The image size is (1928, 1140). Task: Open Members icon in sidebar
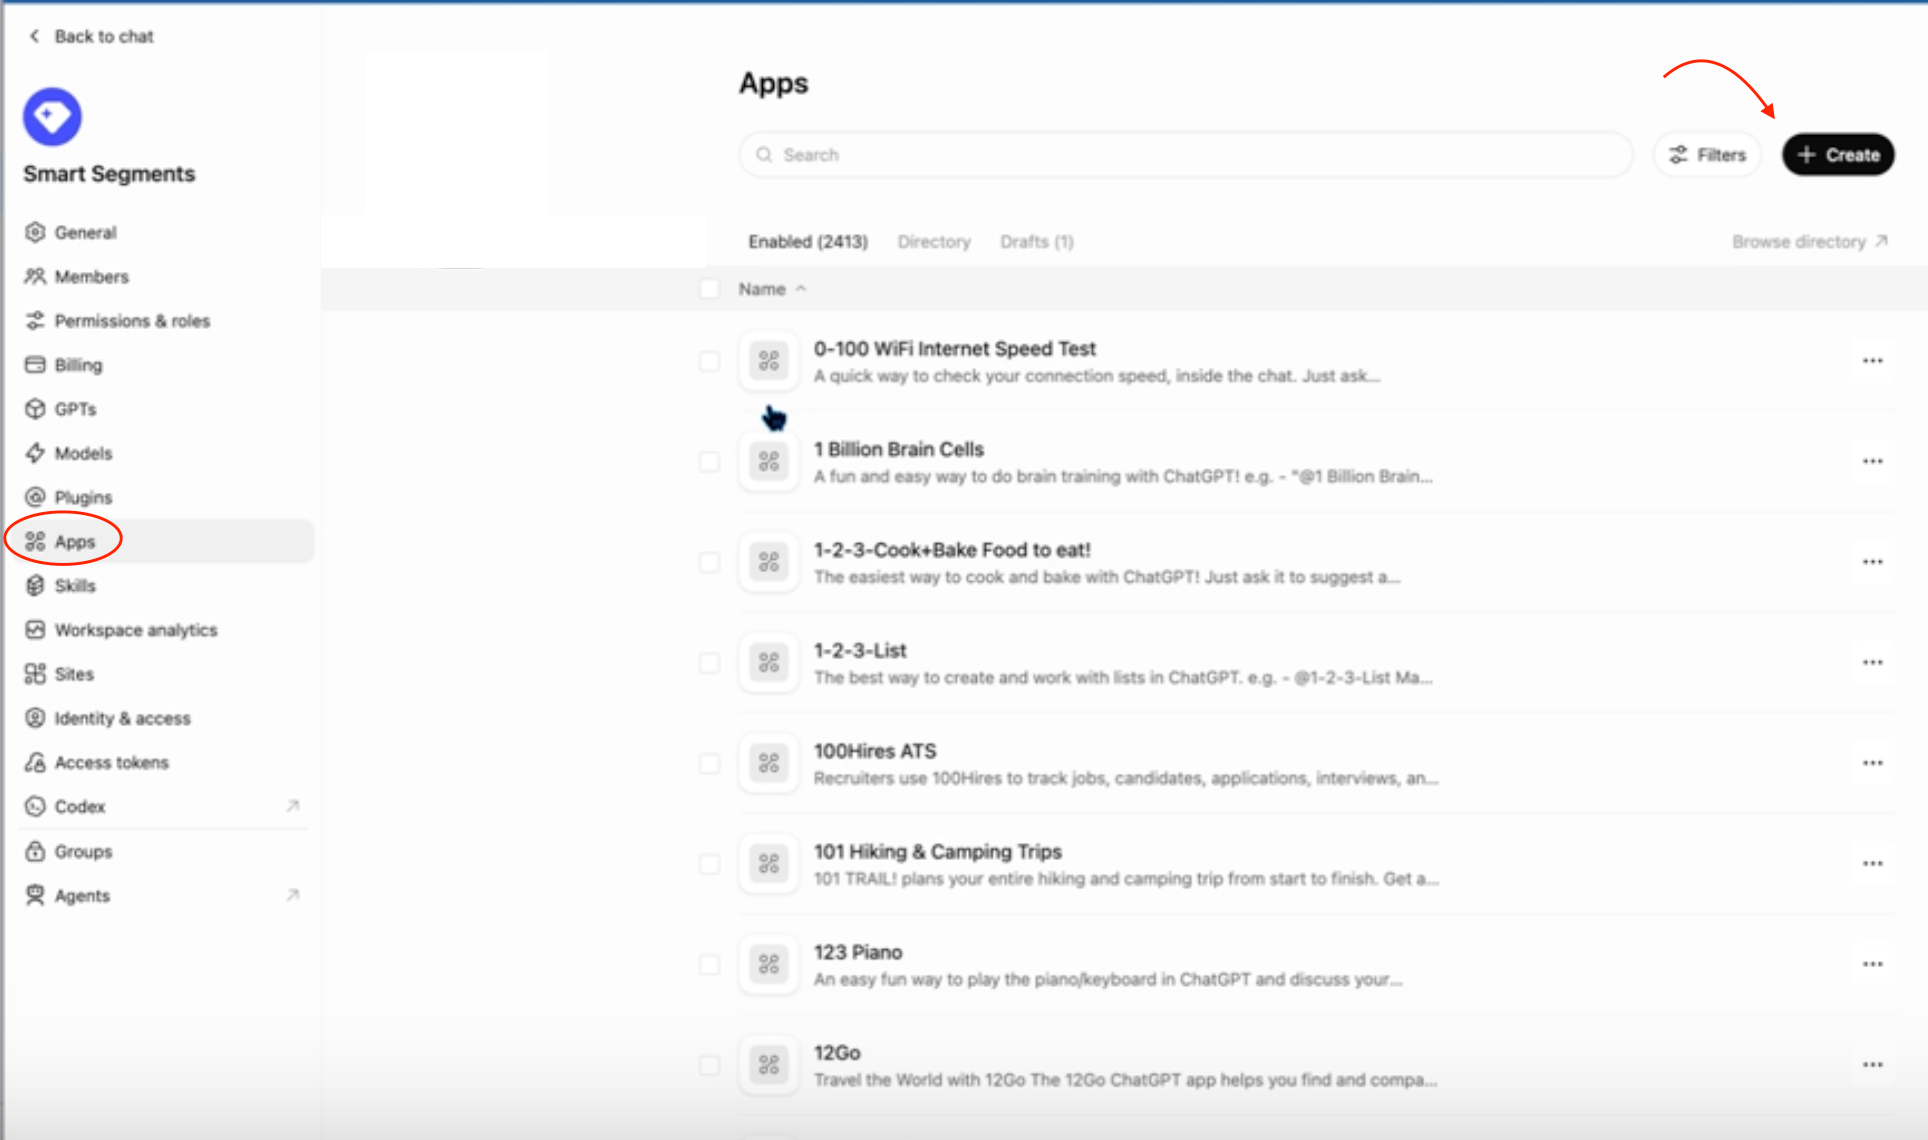coord(35,276)
